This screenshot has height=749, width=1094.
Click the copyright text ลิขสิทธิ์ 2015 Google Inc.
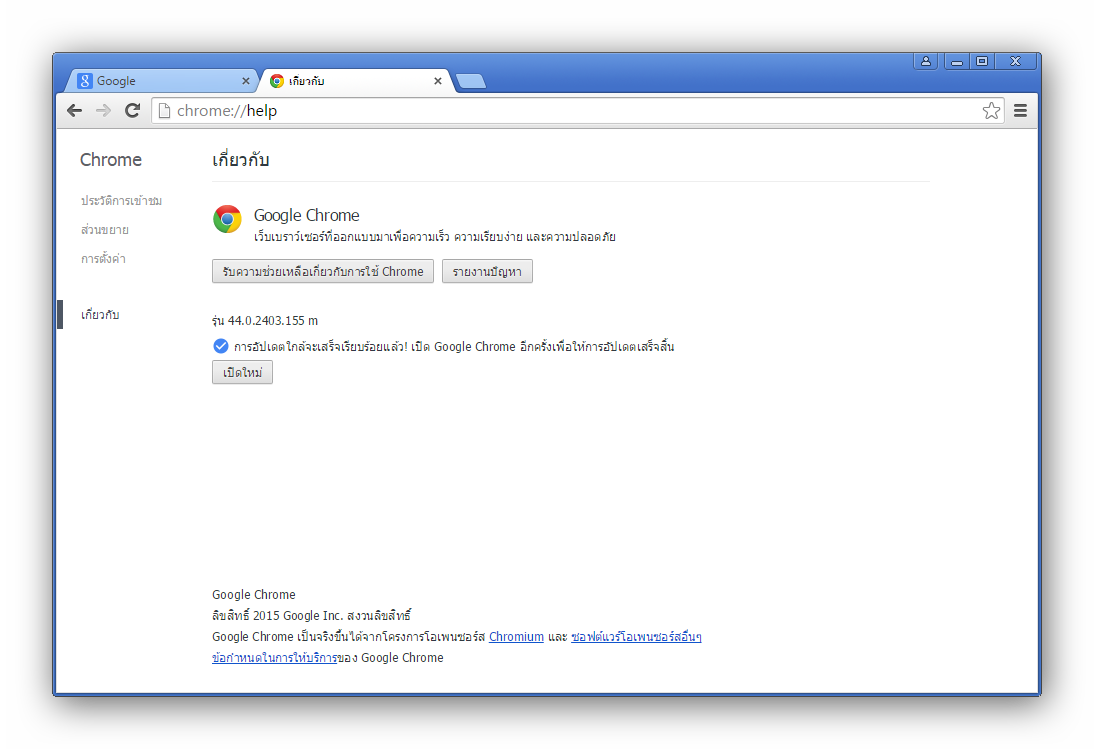point(277,616)
